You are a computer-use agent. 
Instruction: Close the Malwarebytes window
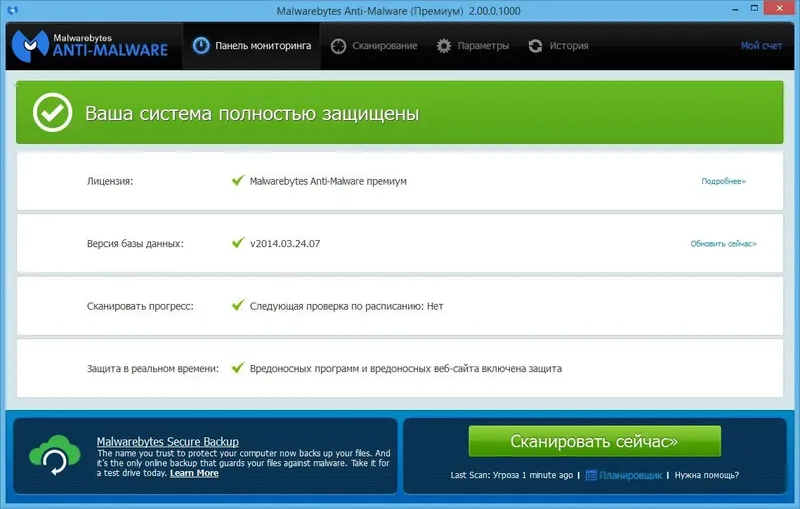pos(780,8)
